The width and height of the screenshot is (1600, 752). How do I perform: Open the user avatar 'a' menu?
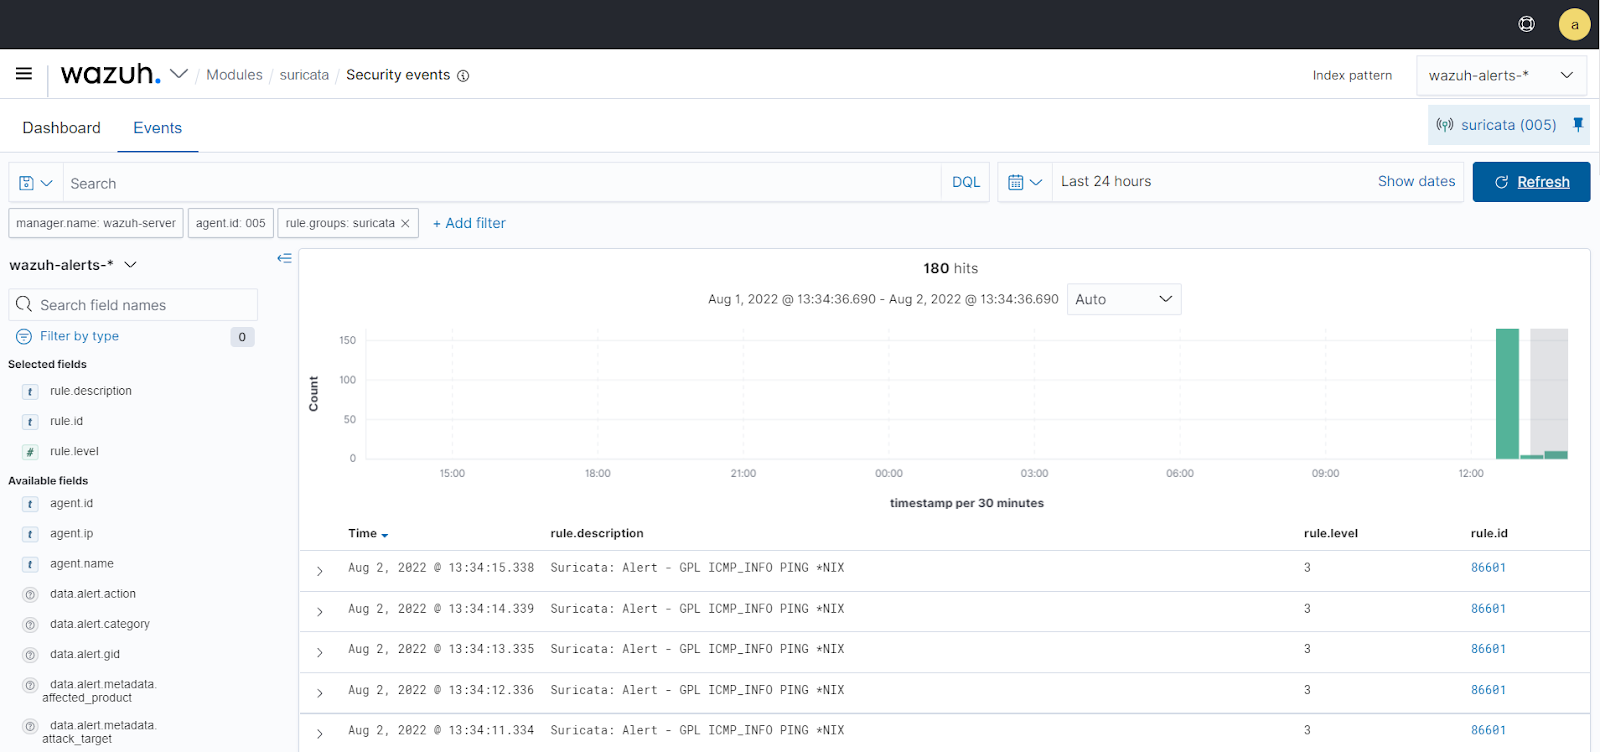click(1574, 24)
